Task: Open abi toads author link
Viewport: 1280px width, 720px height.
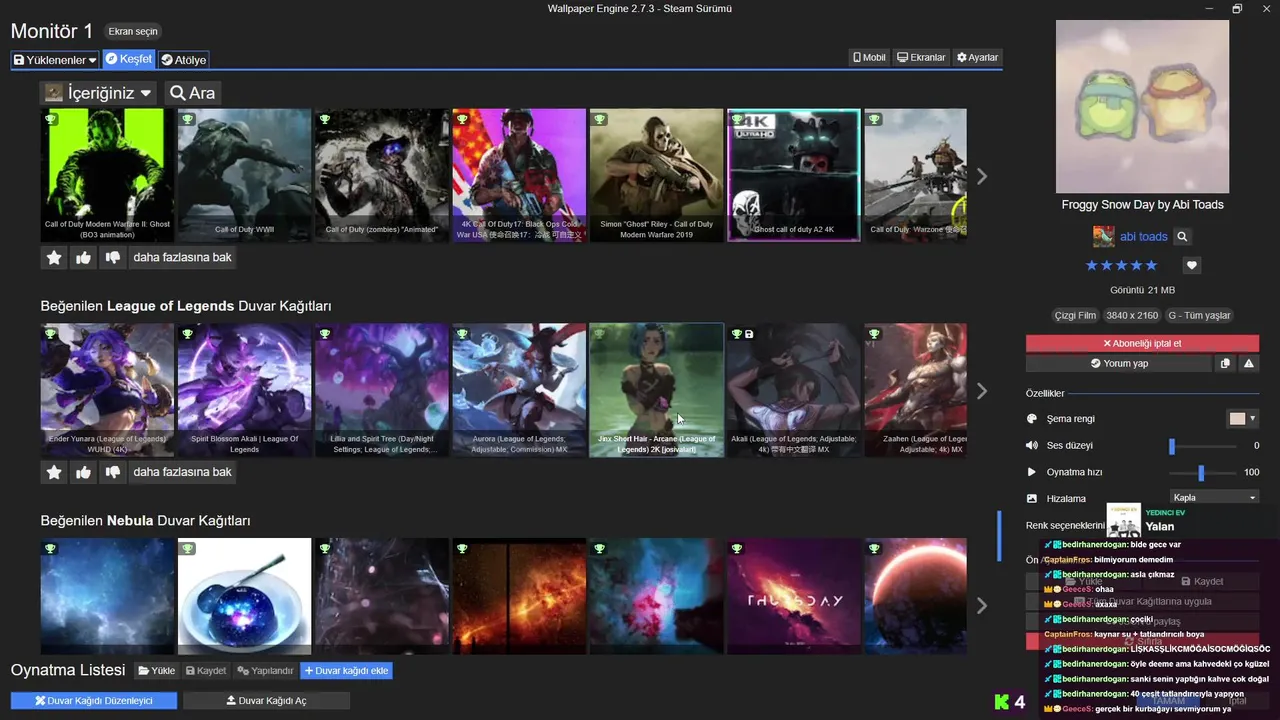Action: click(1143, 237)
